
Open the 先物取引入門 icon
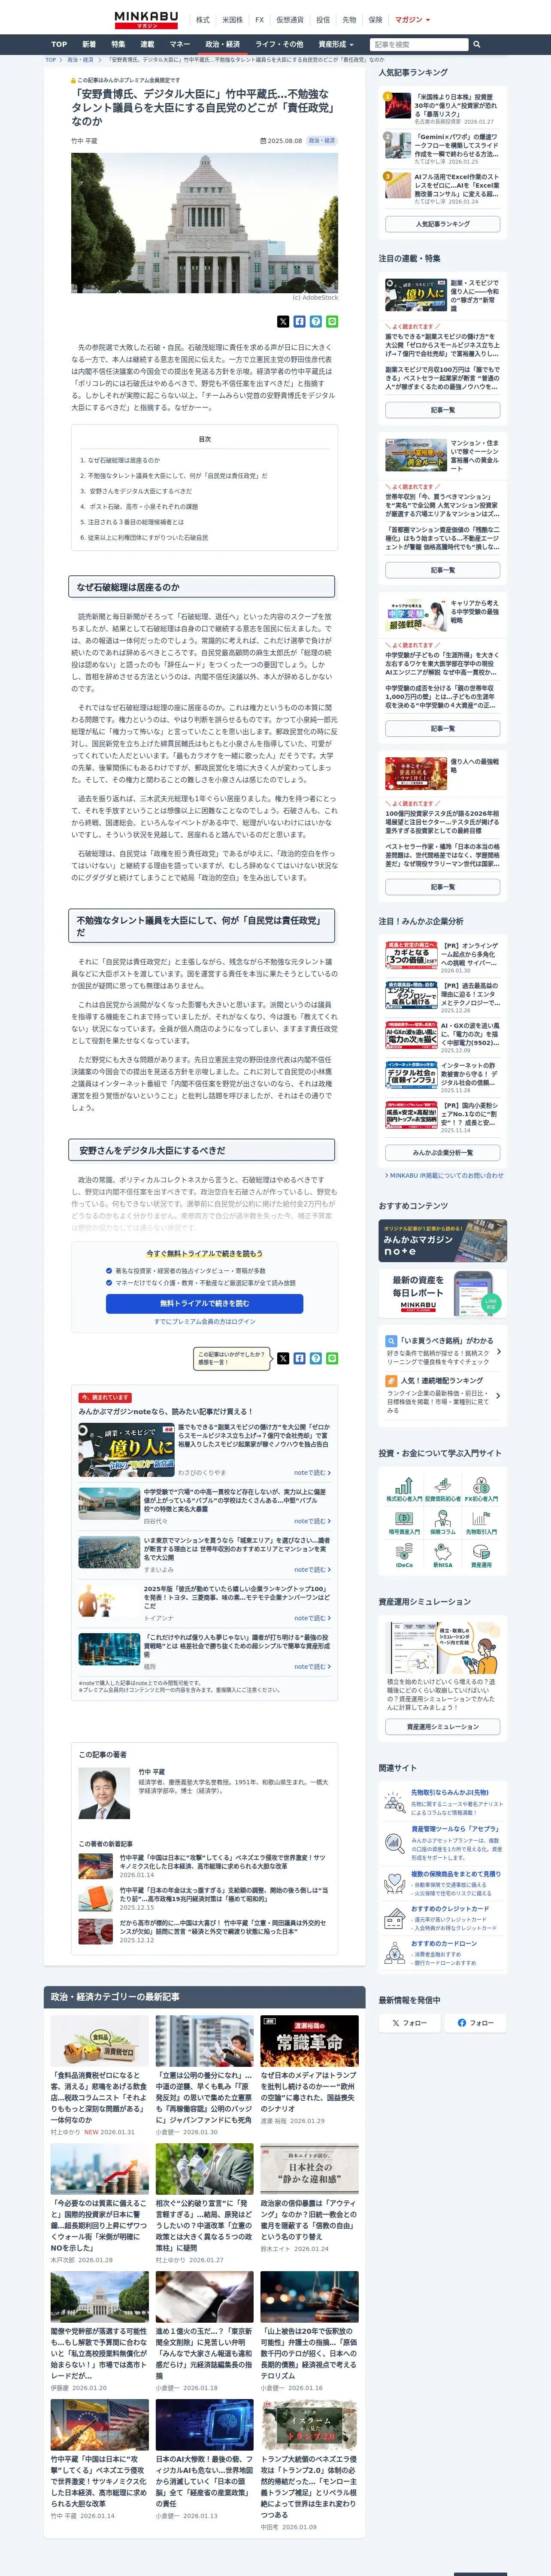click(481, 1522)
